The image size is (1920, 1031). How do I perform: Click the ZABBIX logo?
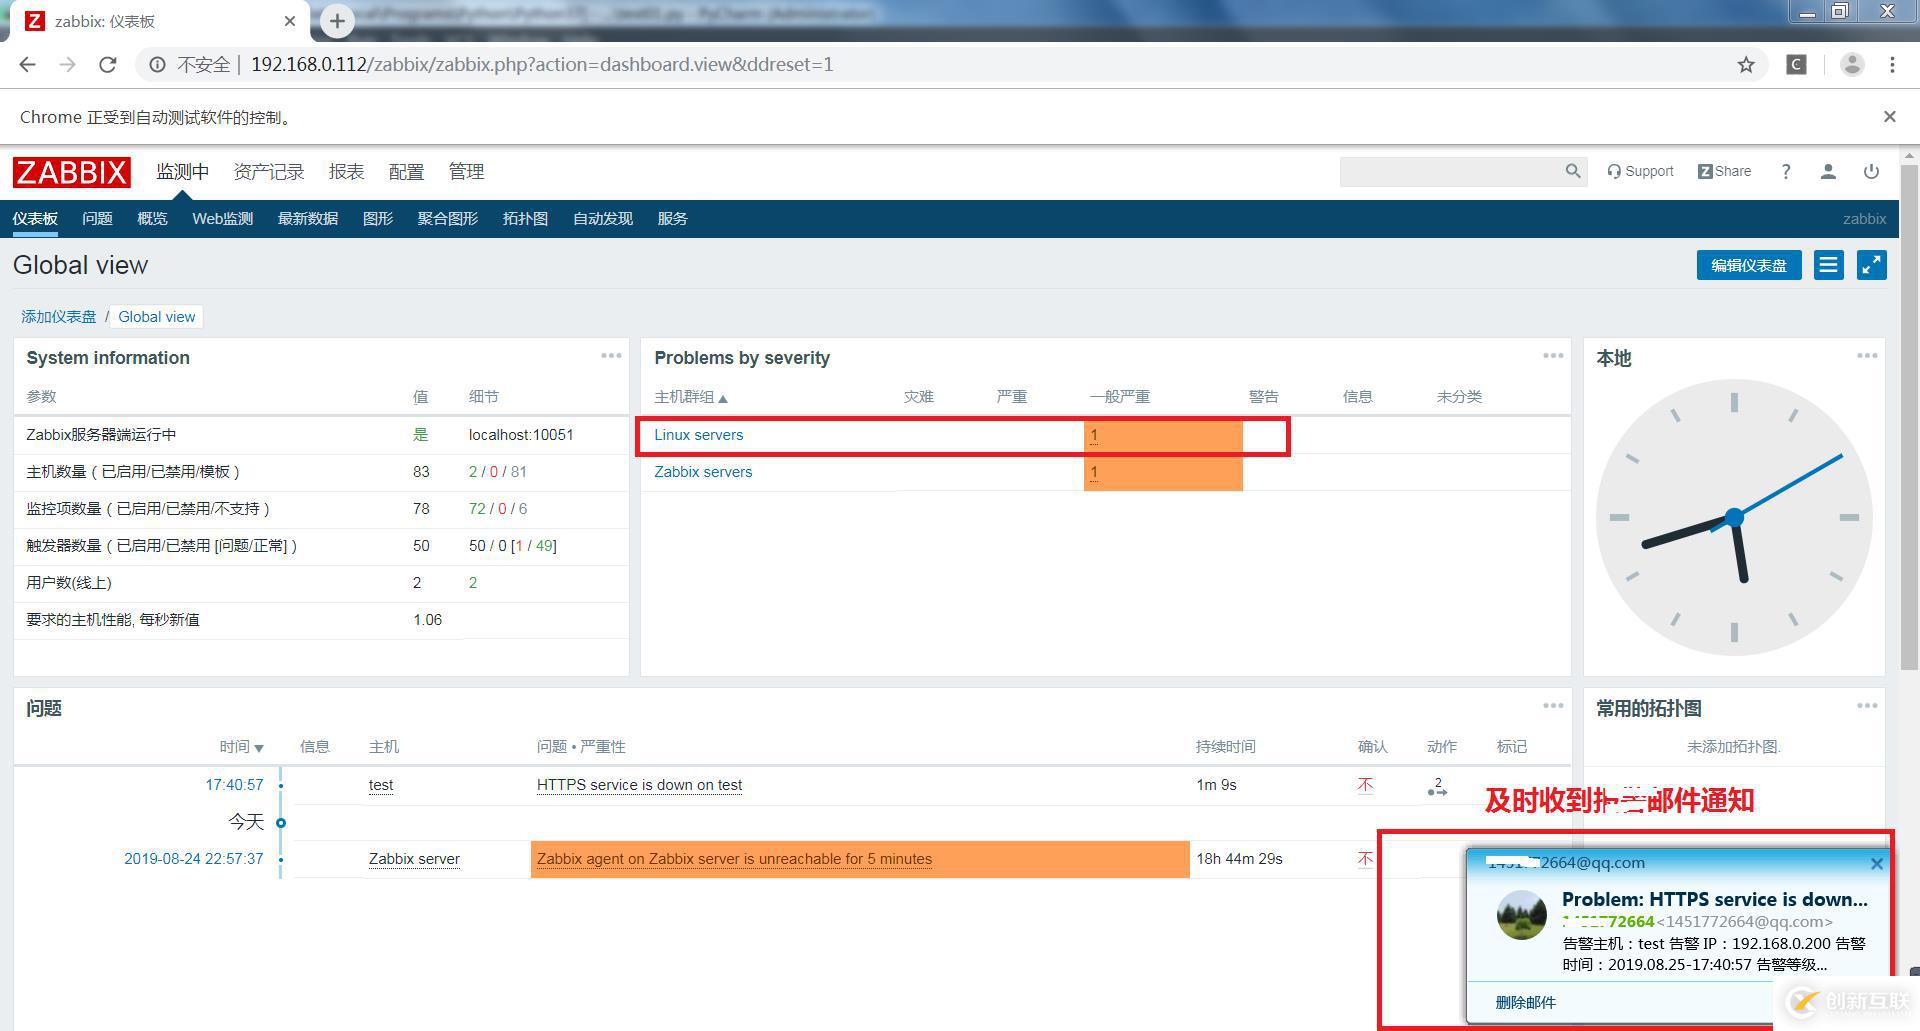coord(71,172)
